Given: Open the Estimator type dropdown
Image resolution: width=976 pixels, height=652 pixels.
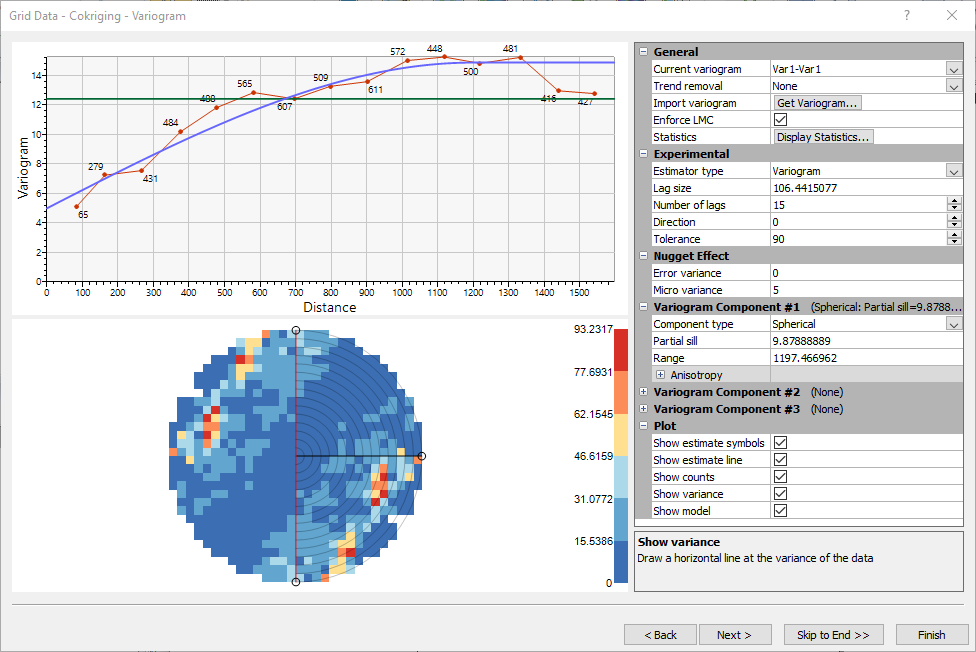Looking at the screenshot, I should (954, 171).
